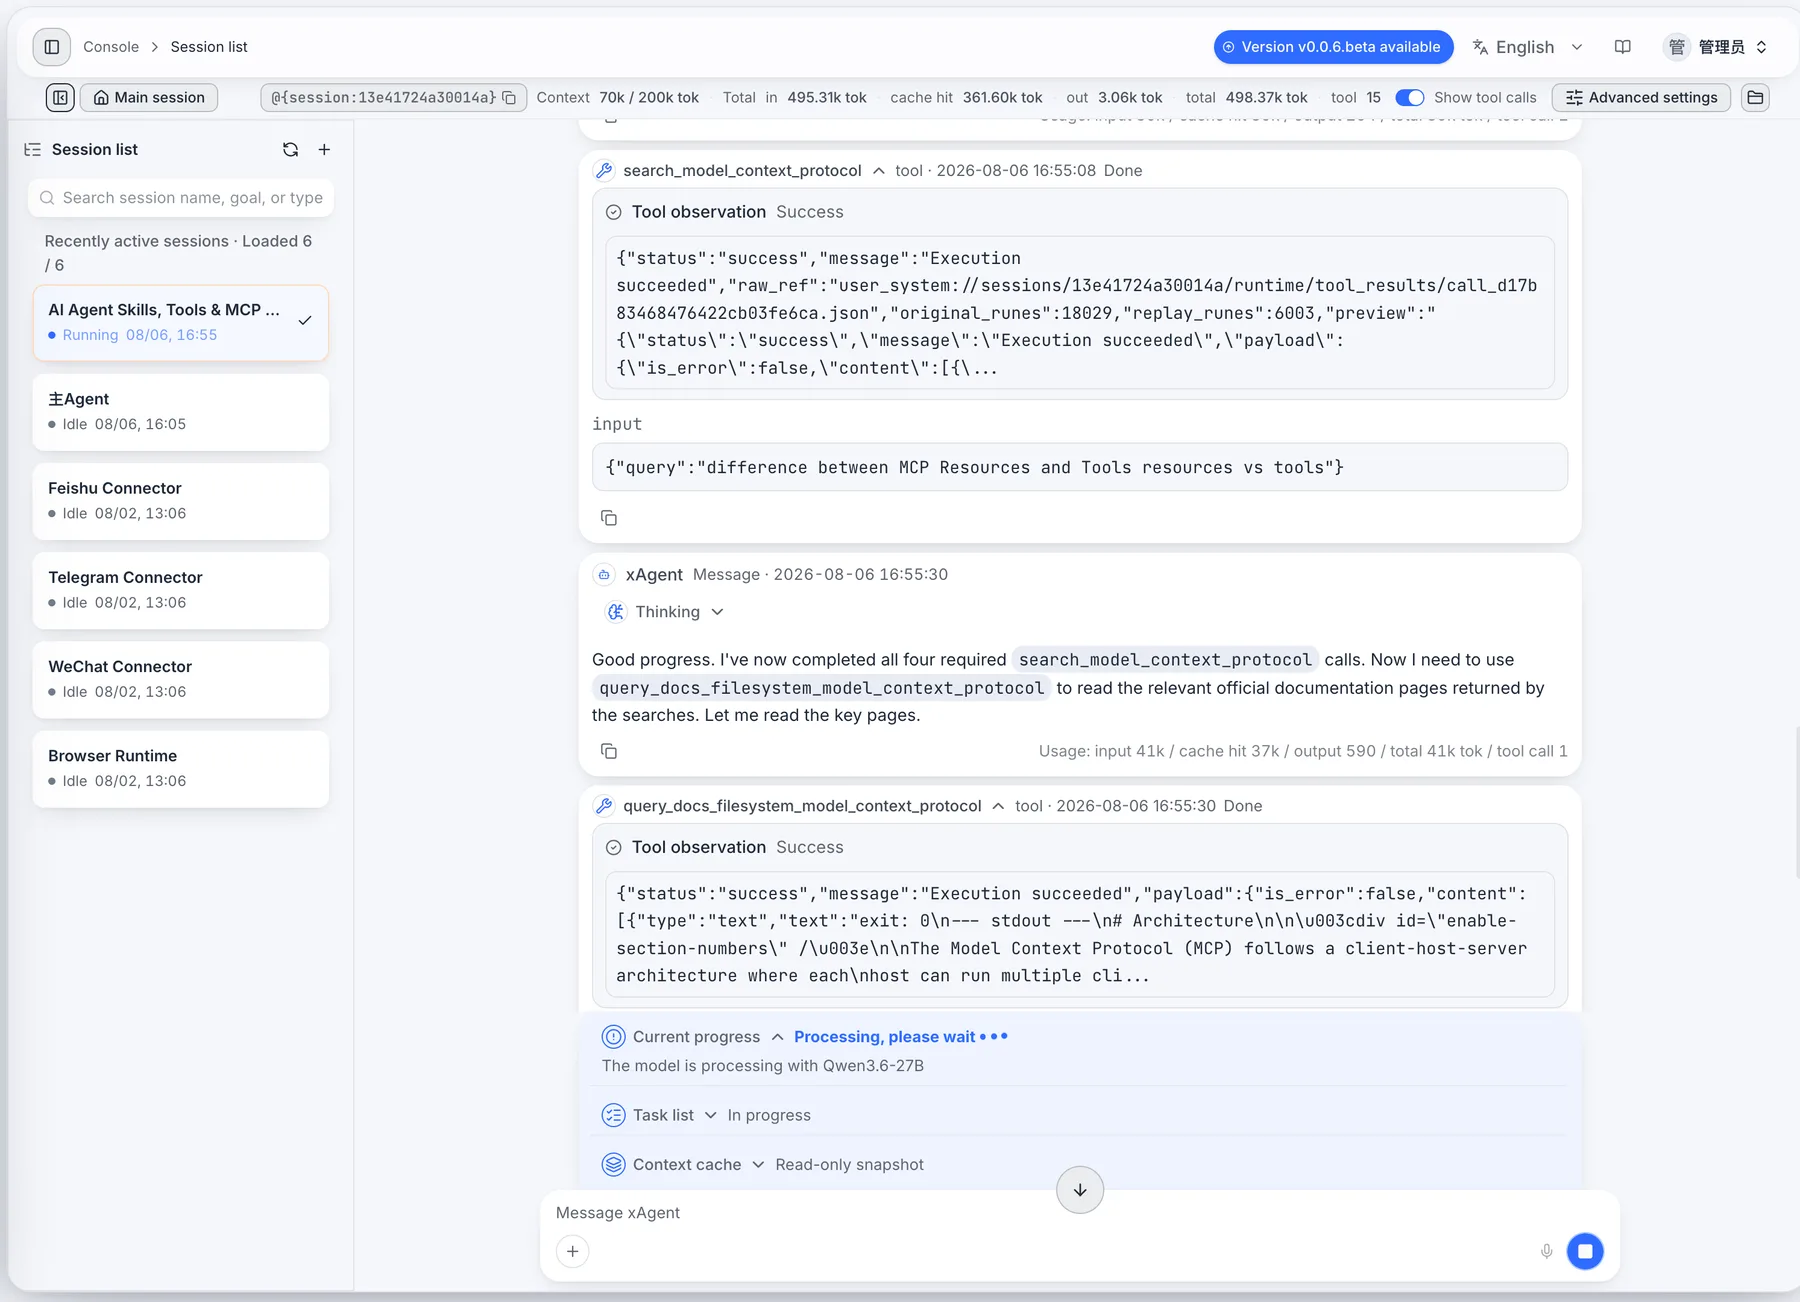Select the 主Agent session
The height and width of the screenshot is (1302, 1800).
coord(181,412)
